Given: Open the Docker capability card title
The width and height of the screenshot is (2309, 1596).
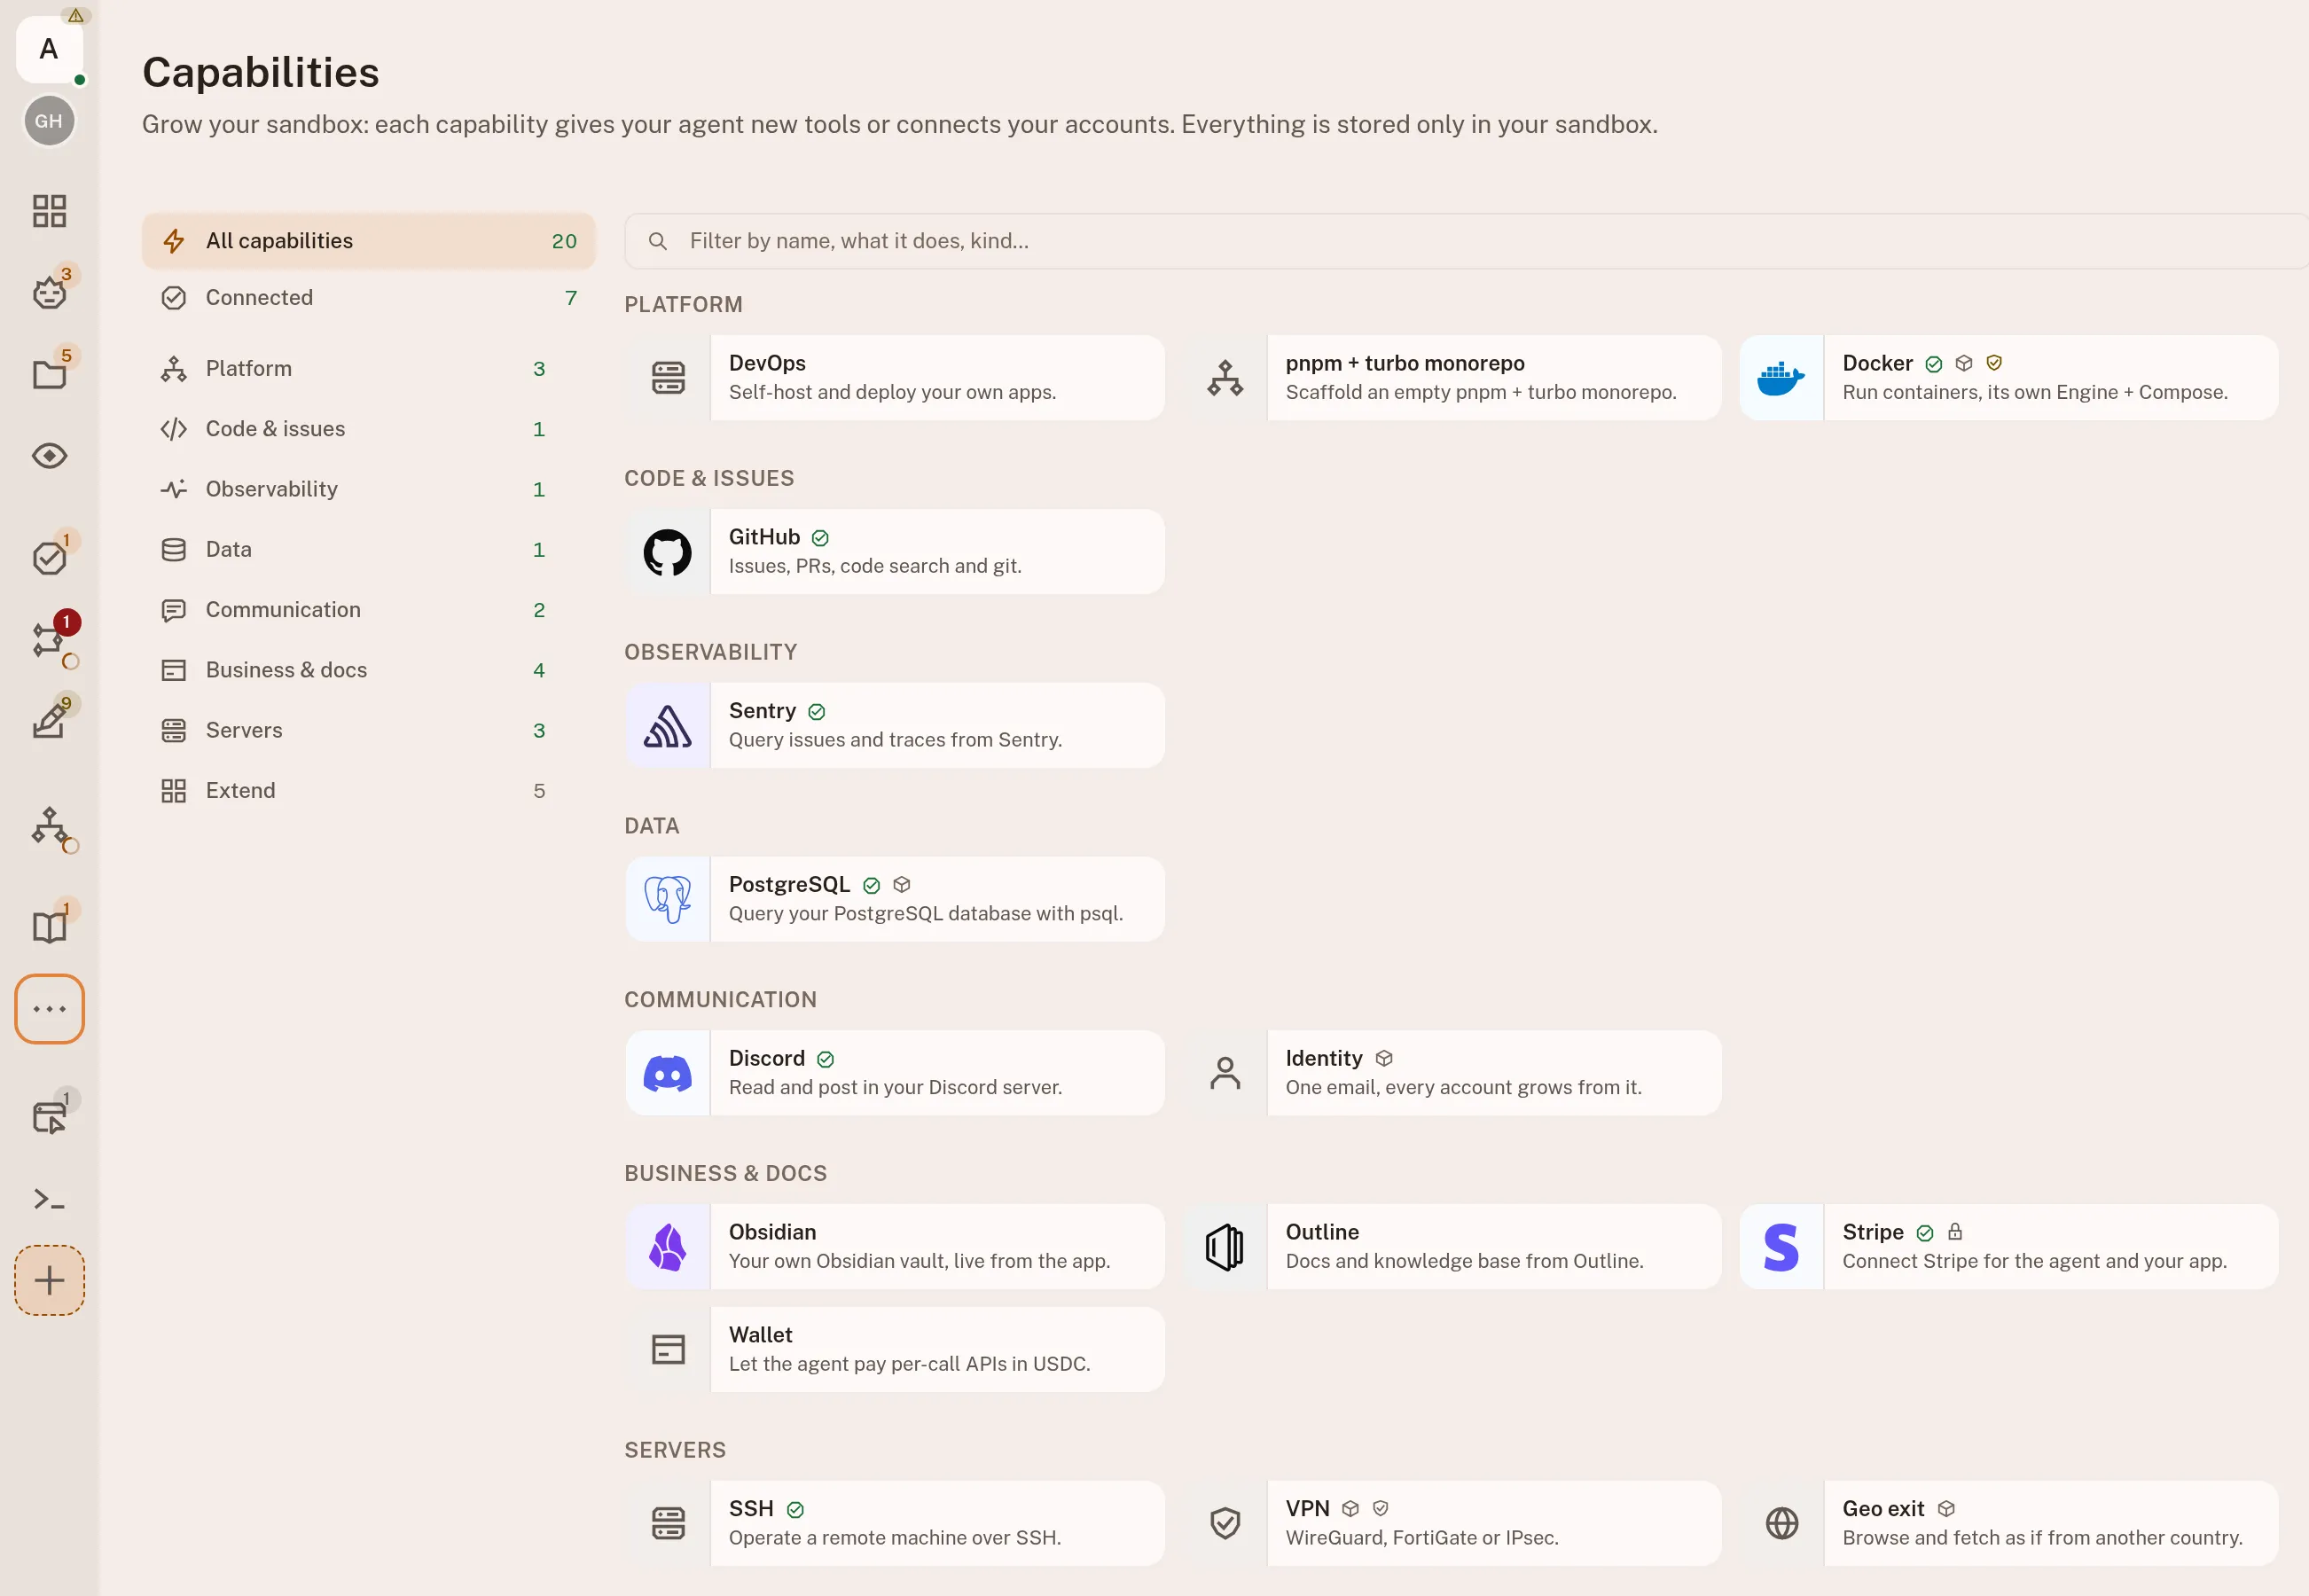Looking at the screenshot, I should (x=1877, y=363).
